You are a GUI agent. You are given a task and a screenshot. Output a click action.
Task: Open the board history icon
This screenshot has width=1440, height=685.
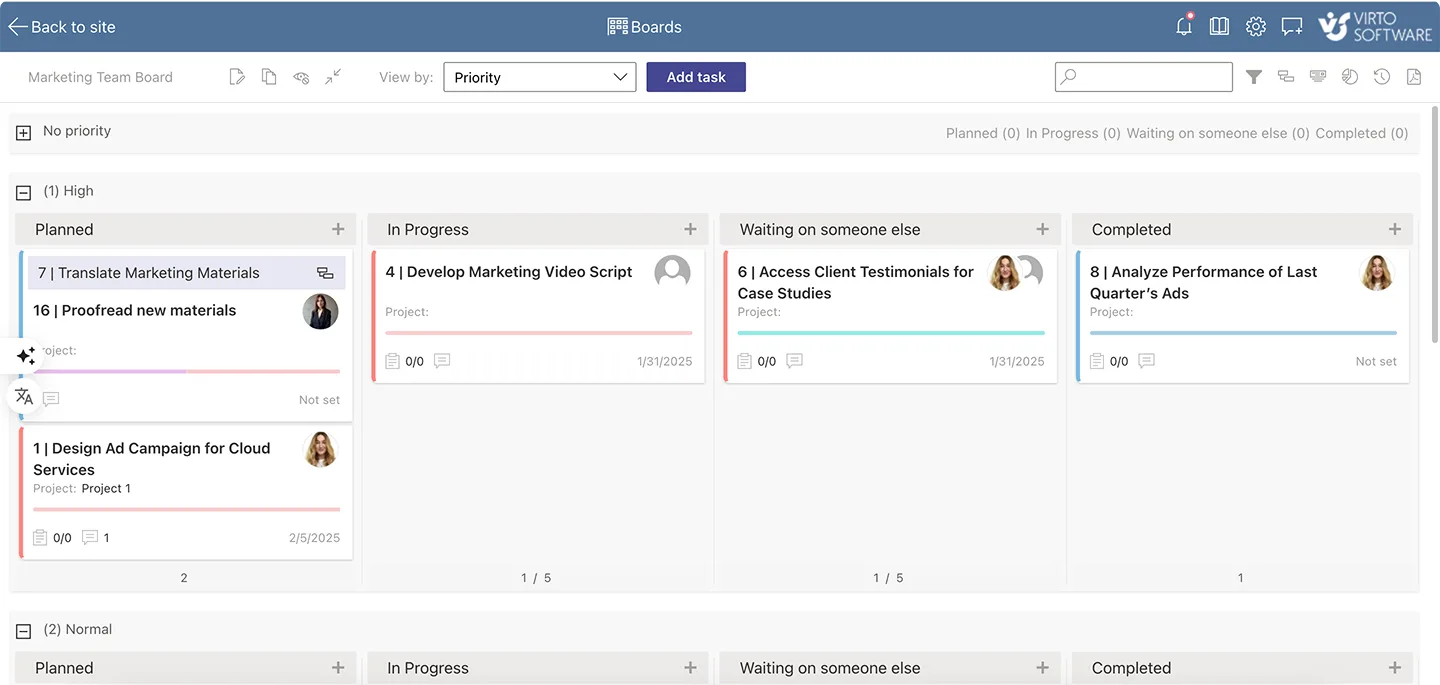point(1382,76)
